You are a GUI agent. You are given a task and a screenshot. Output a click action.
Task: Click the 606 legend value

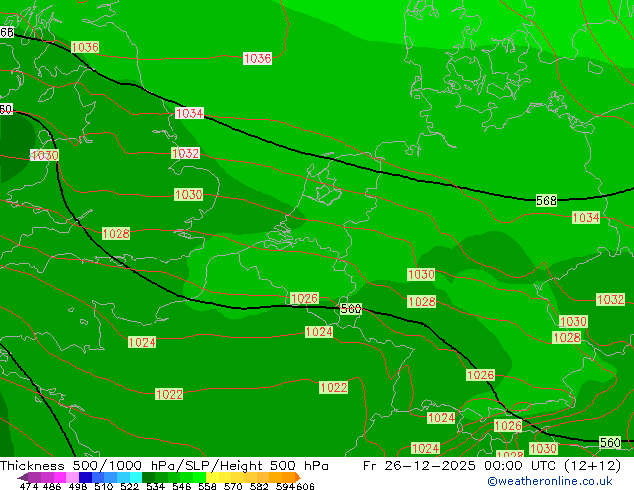(x=305, y=486)
